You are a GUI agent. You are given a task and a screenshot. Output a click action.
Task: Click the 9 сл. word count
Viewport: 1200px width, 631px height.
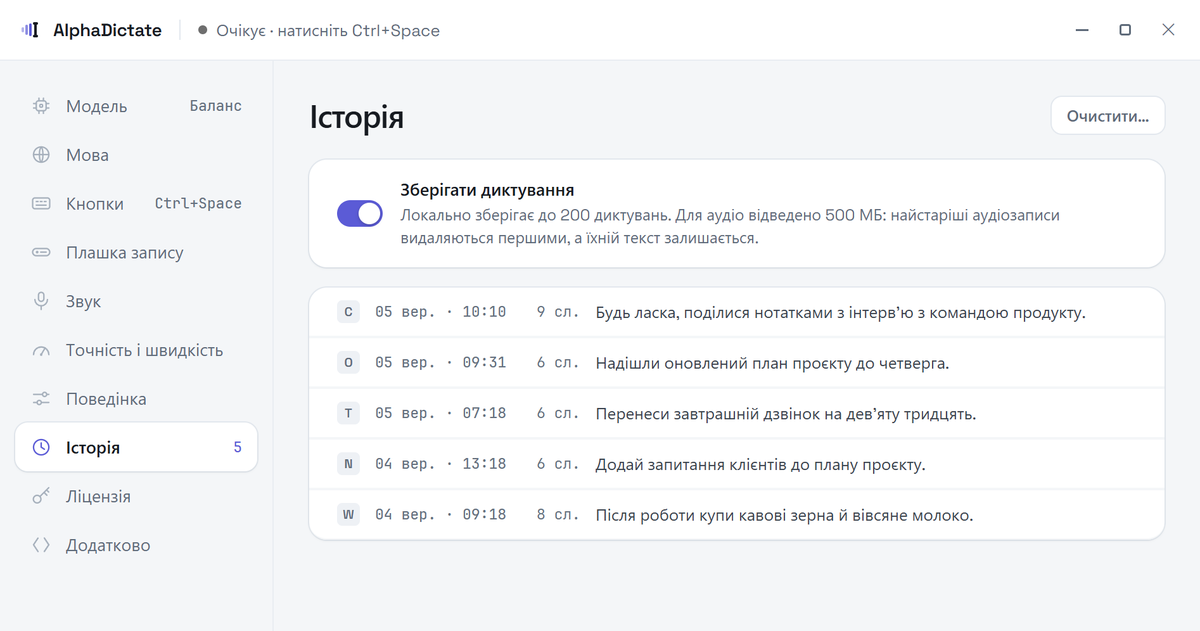(x=558, y=312)
